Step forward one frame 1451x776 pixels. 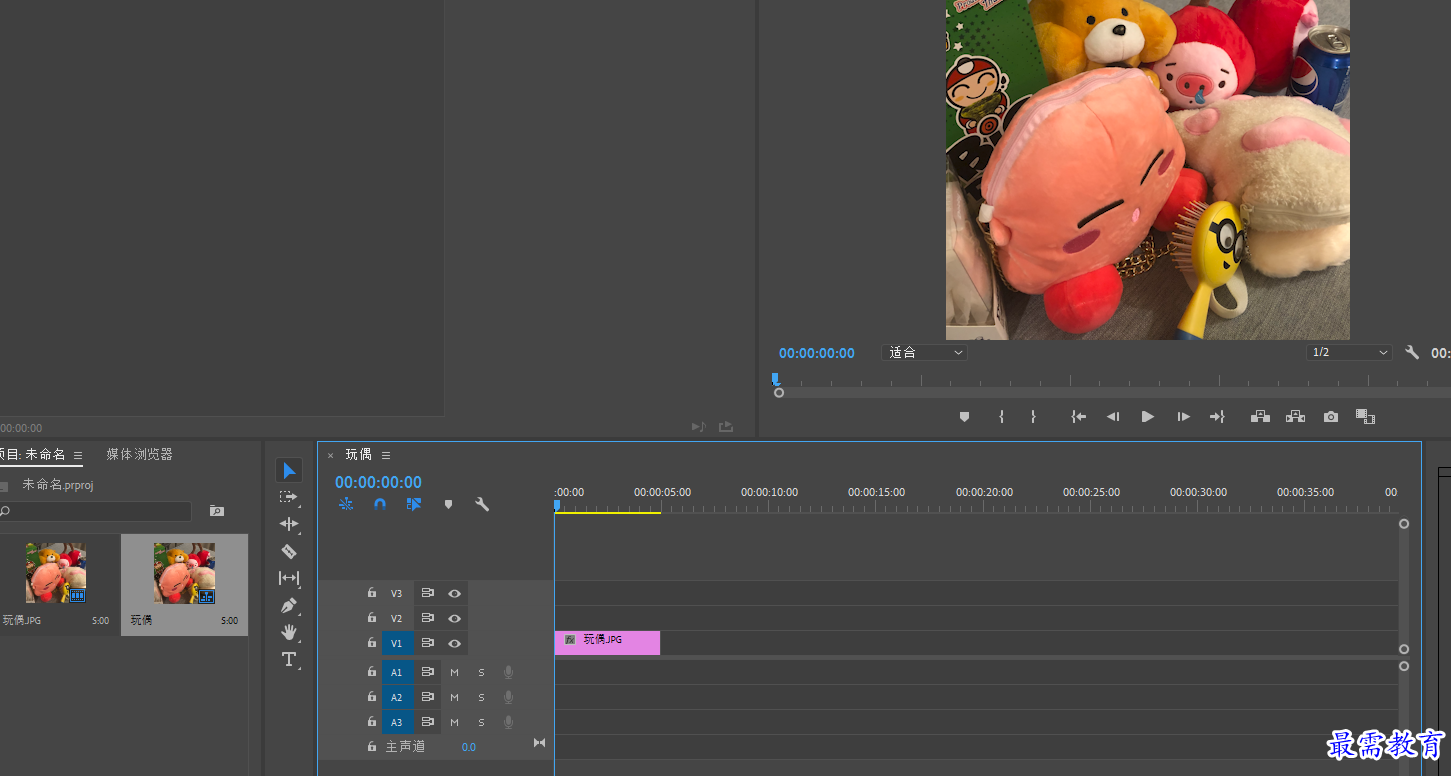[x=1183, y=417]
